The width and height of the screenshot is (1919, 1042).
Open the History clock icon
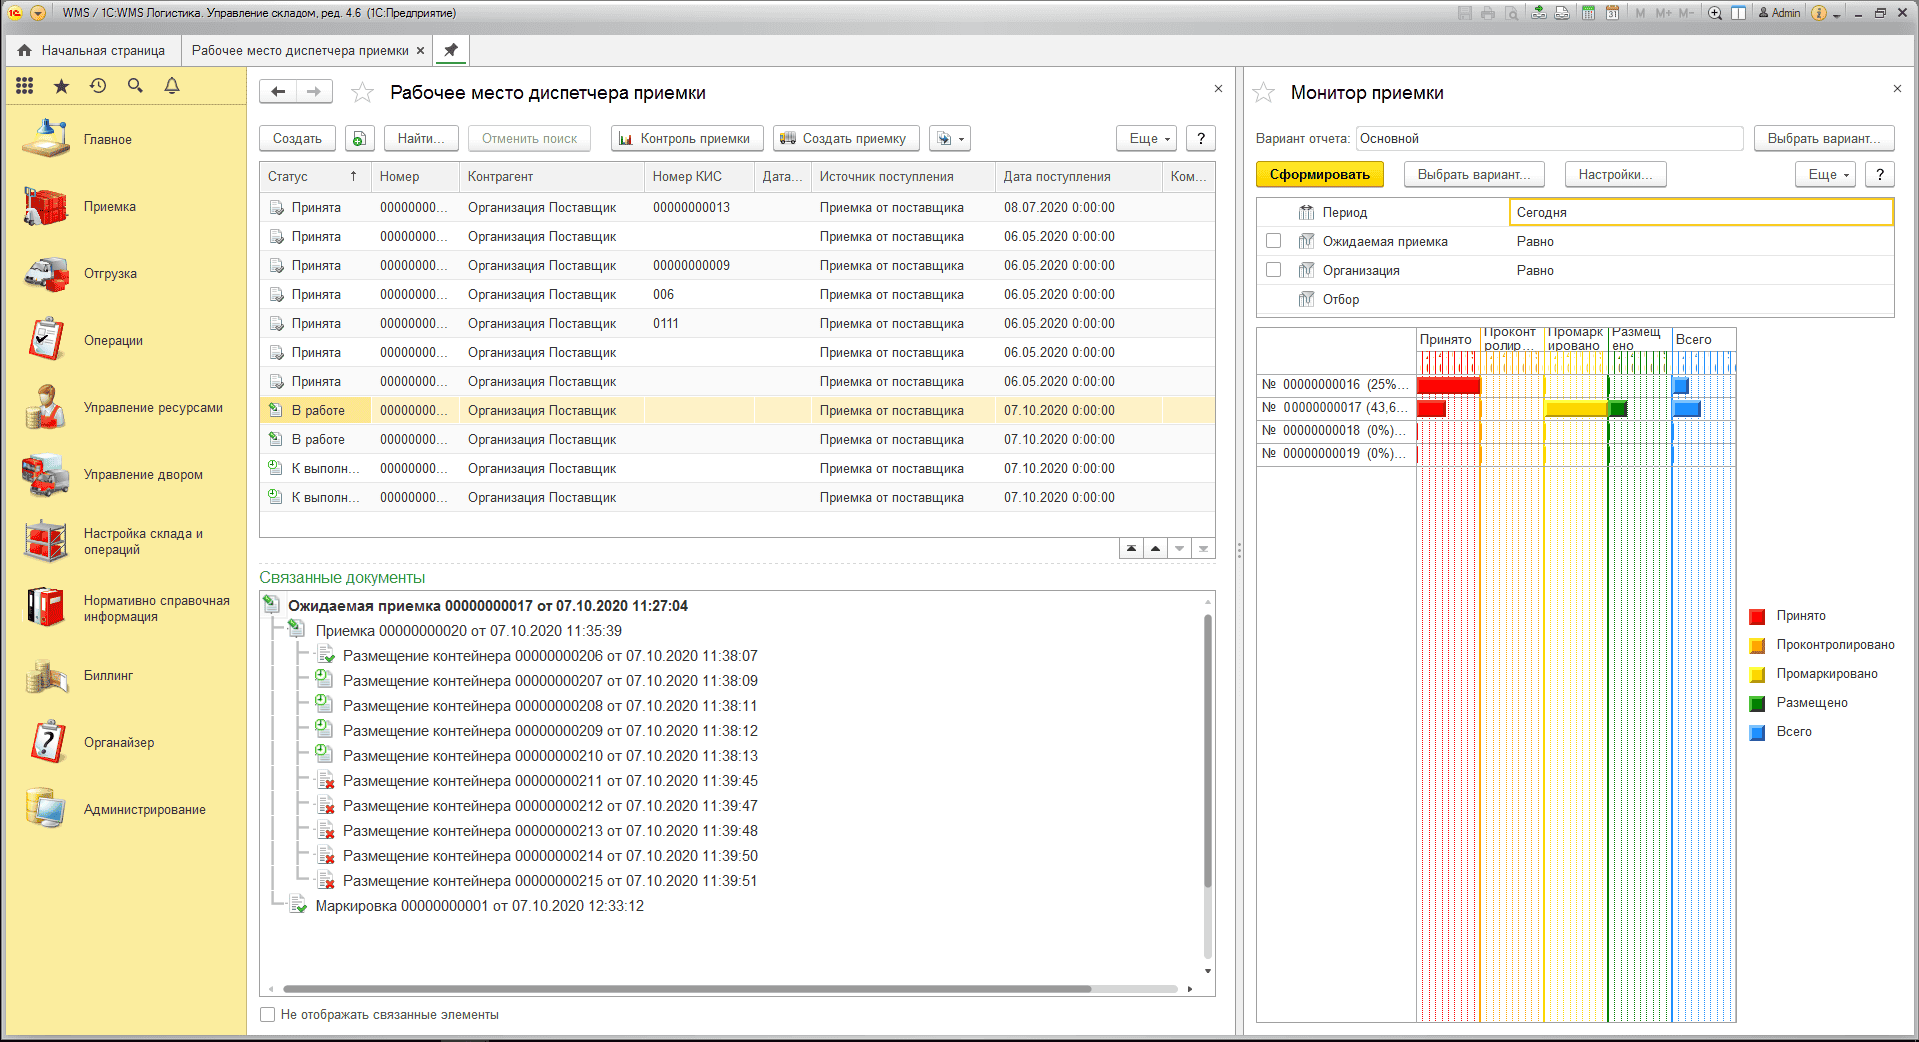tap(98, 86)
